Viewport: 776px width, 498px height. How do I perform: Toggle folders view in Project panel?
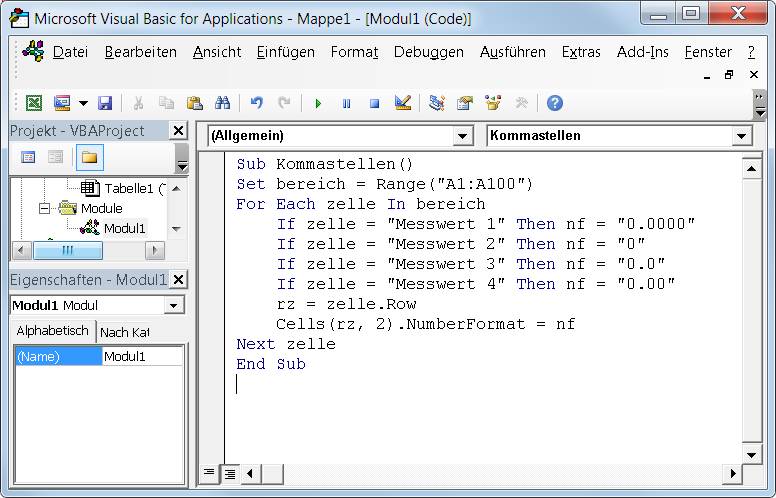pyautogui.click(x=90, y=157)
